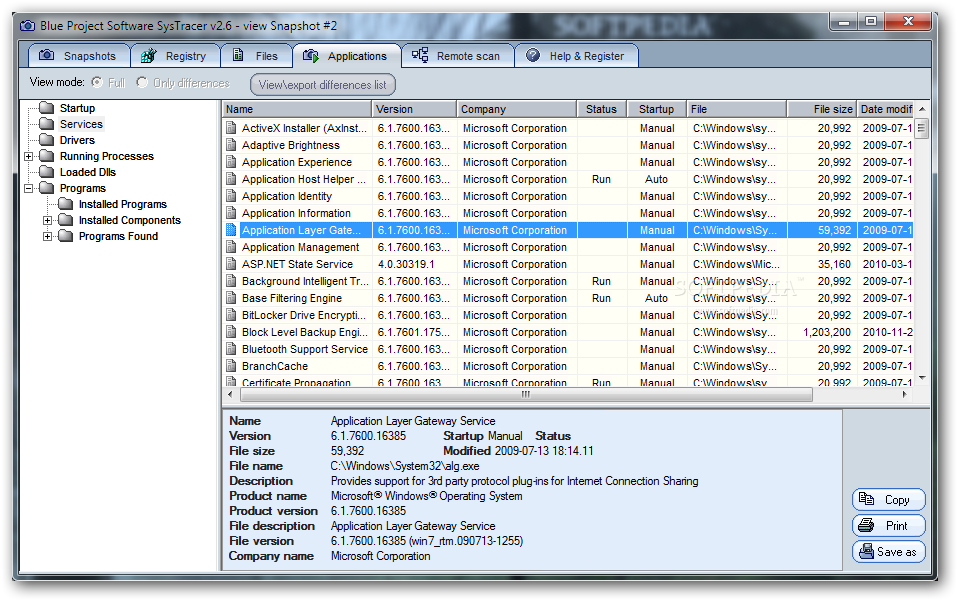The width and height of the screenshot is (958, 601).
Task: Select the Applications tab
Action: [x=346, y=56]
